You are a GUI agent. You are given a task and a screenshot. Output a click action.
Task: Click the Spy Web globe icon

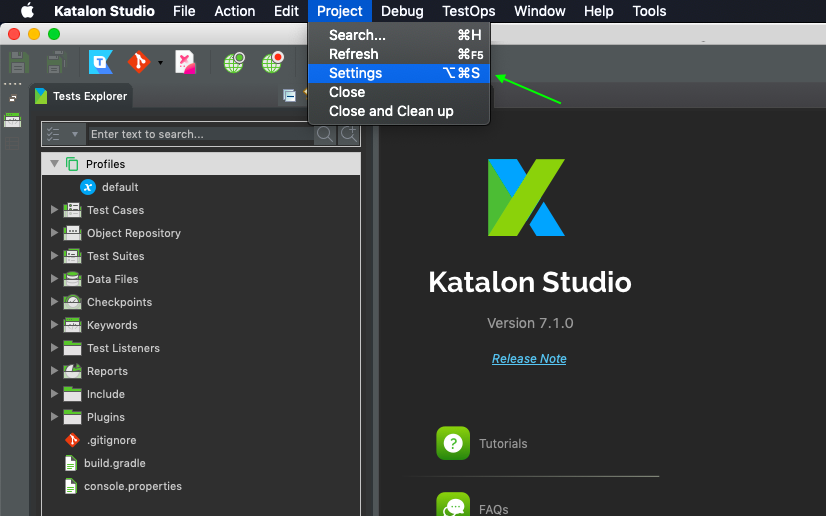tap(234, 63)
